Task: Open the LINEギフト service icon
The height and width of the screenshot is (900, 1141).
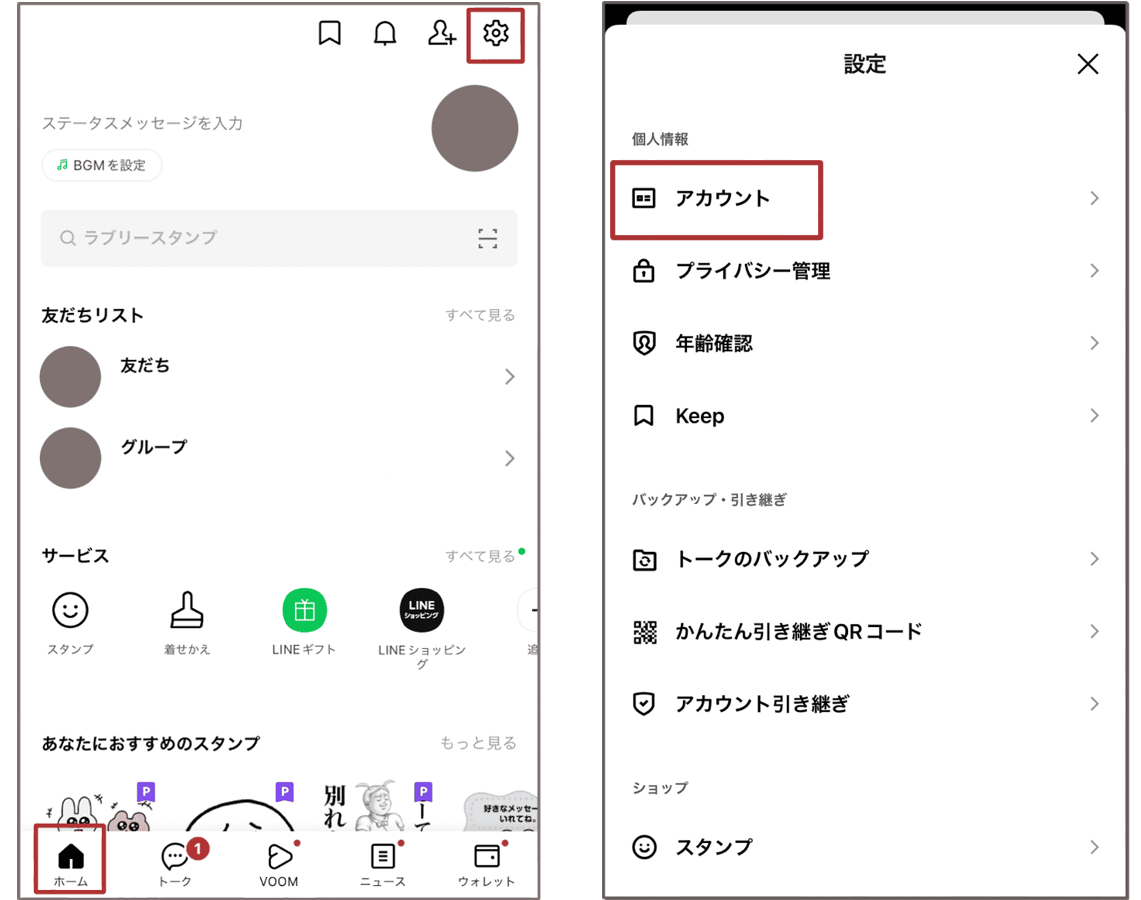Action: (304, 611)
